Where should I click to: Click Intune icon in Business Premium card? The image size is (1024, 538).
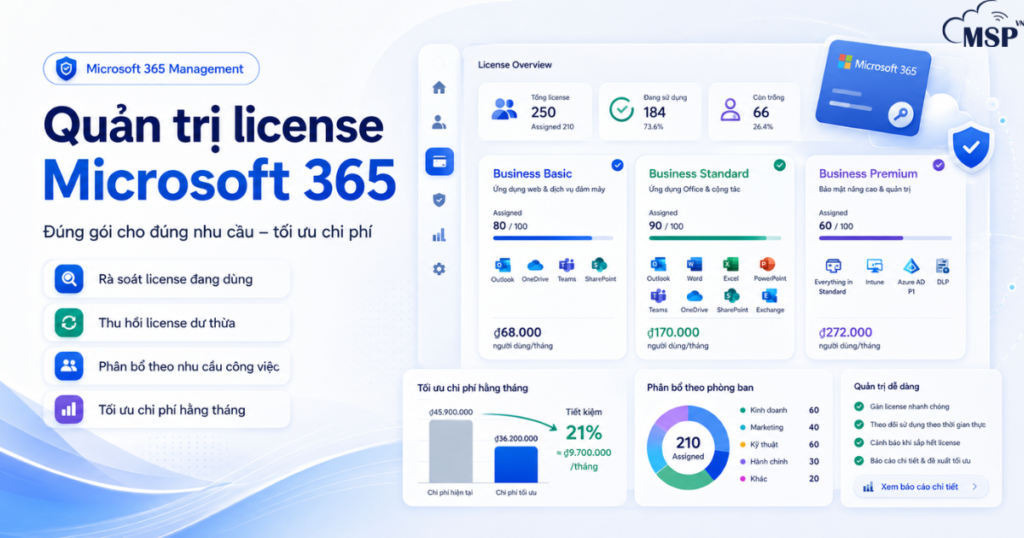pos(874,266)
